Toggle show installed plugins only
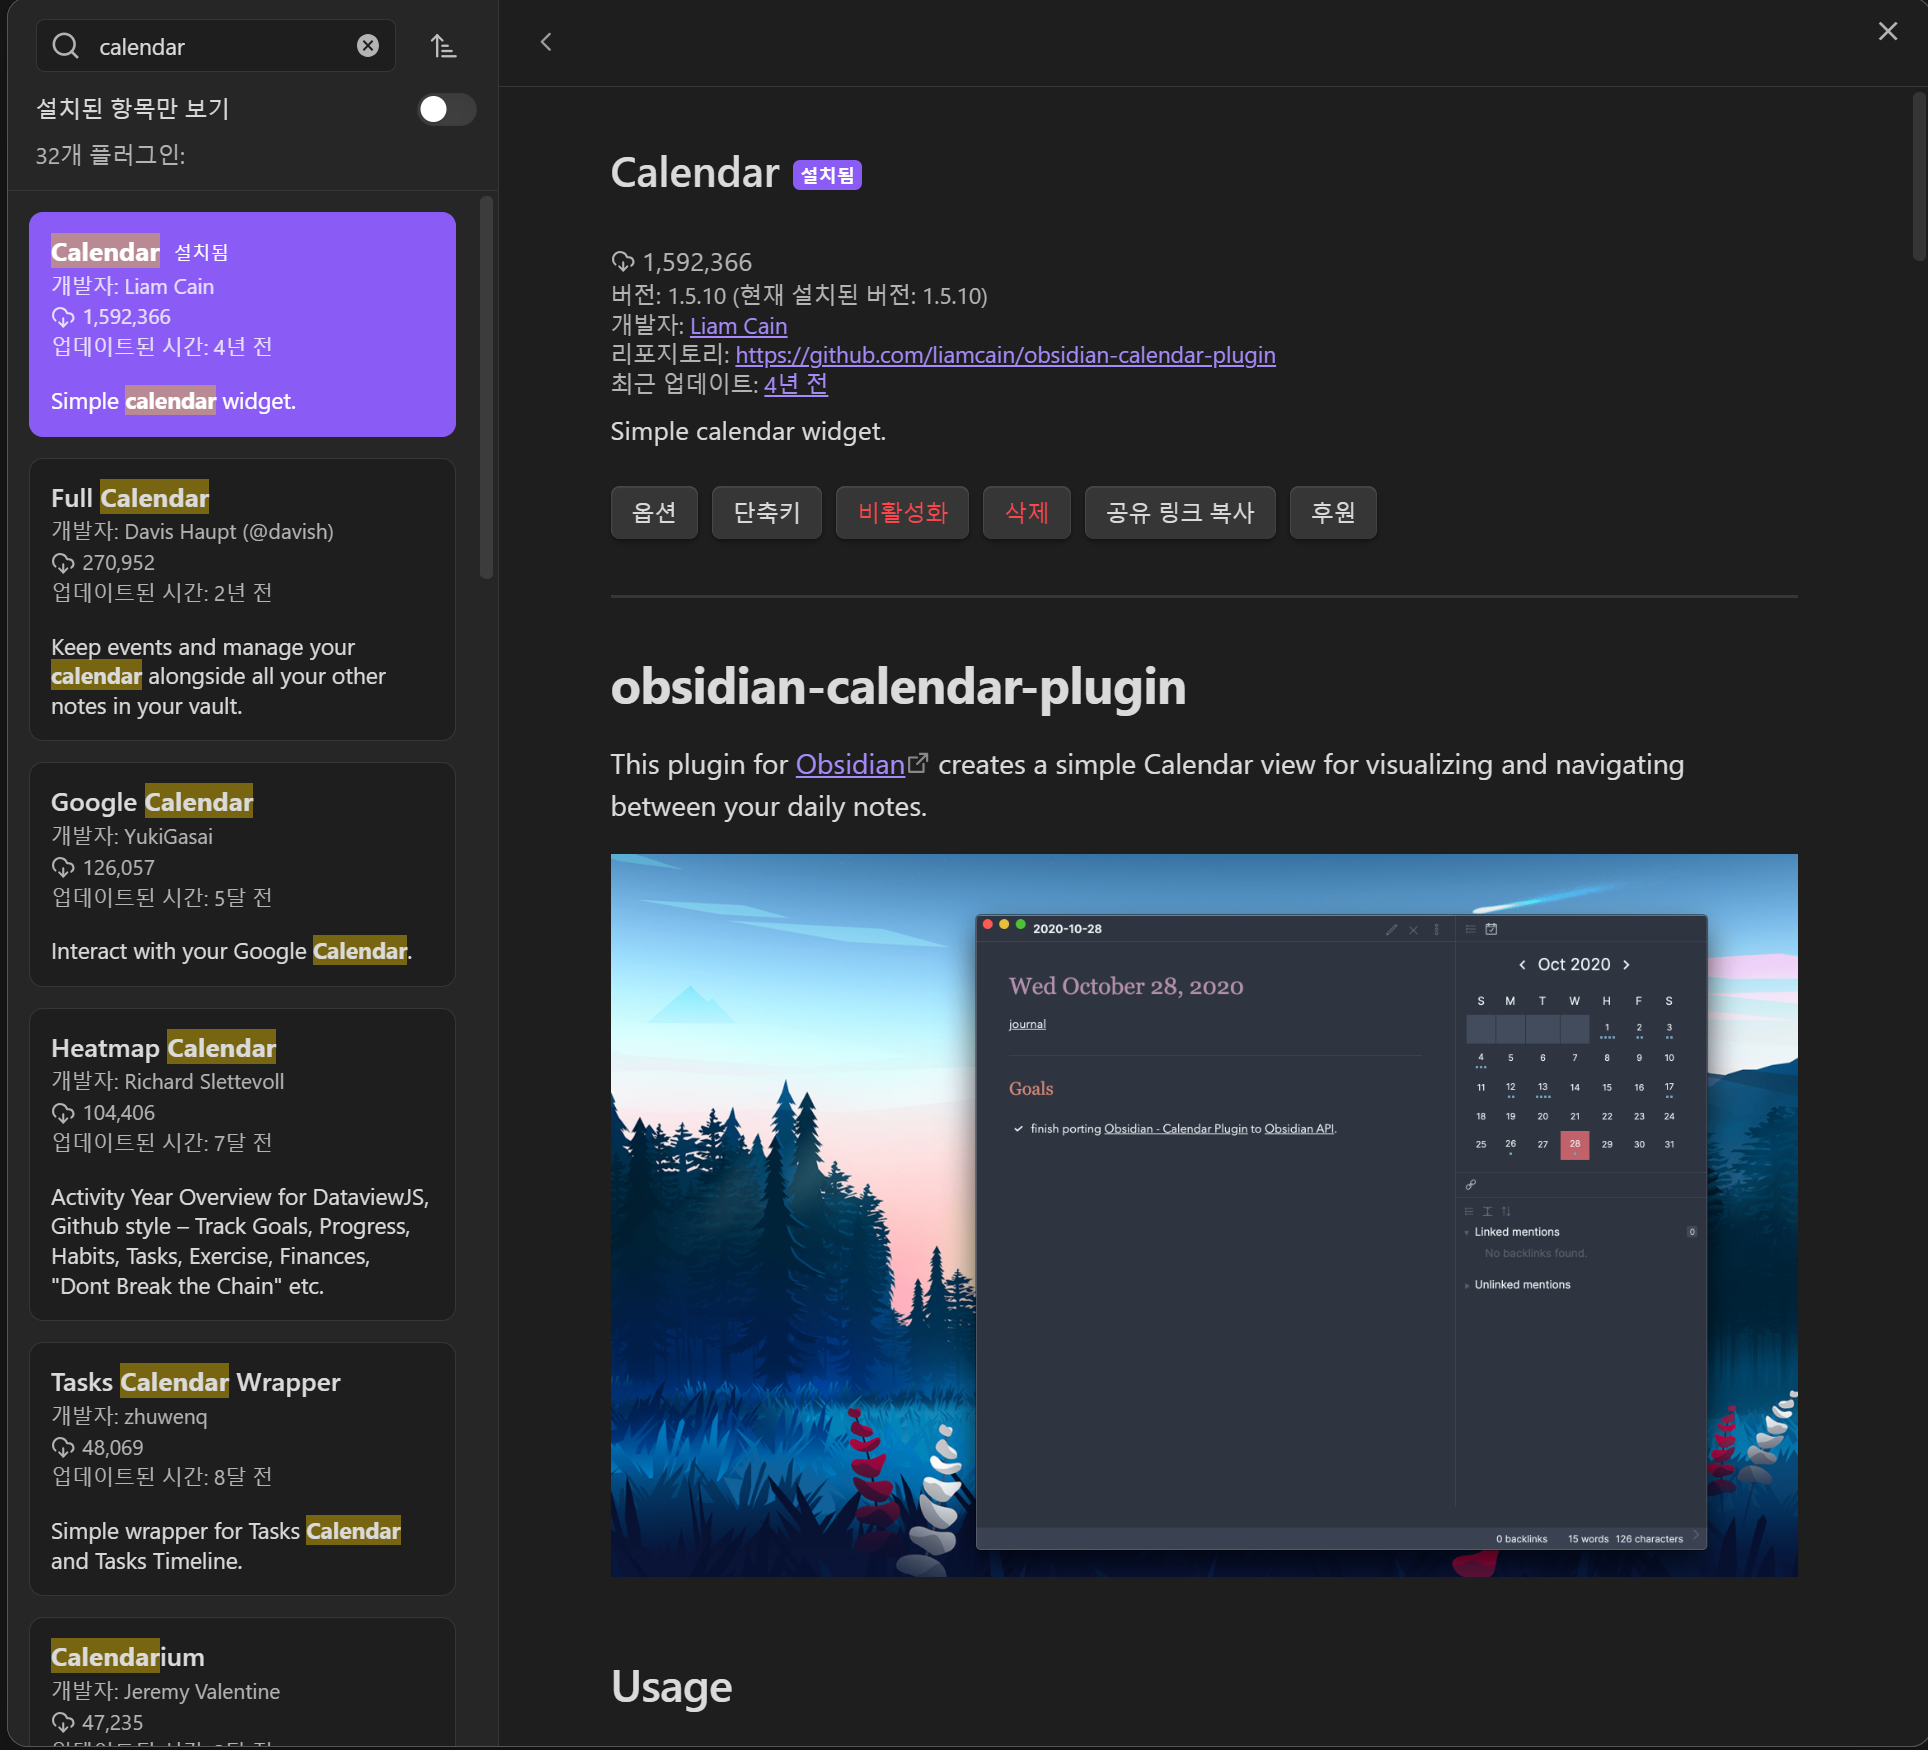This screenshot has height=1750, width=1928. (446, 109)
